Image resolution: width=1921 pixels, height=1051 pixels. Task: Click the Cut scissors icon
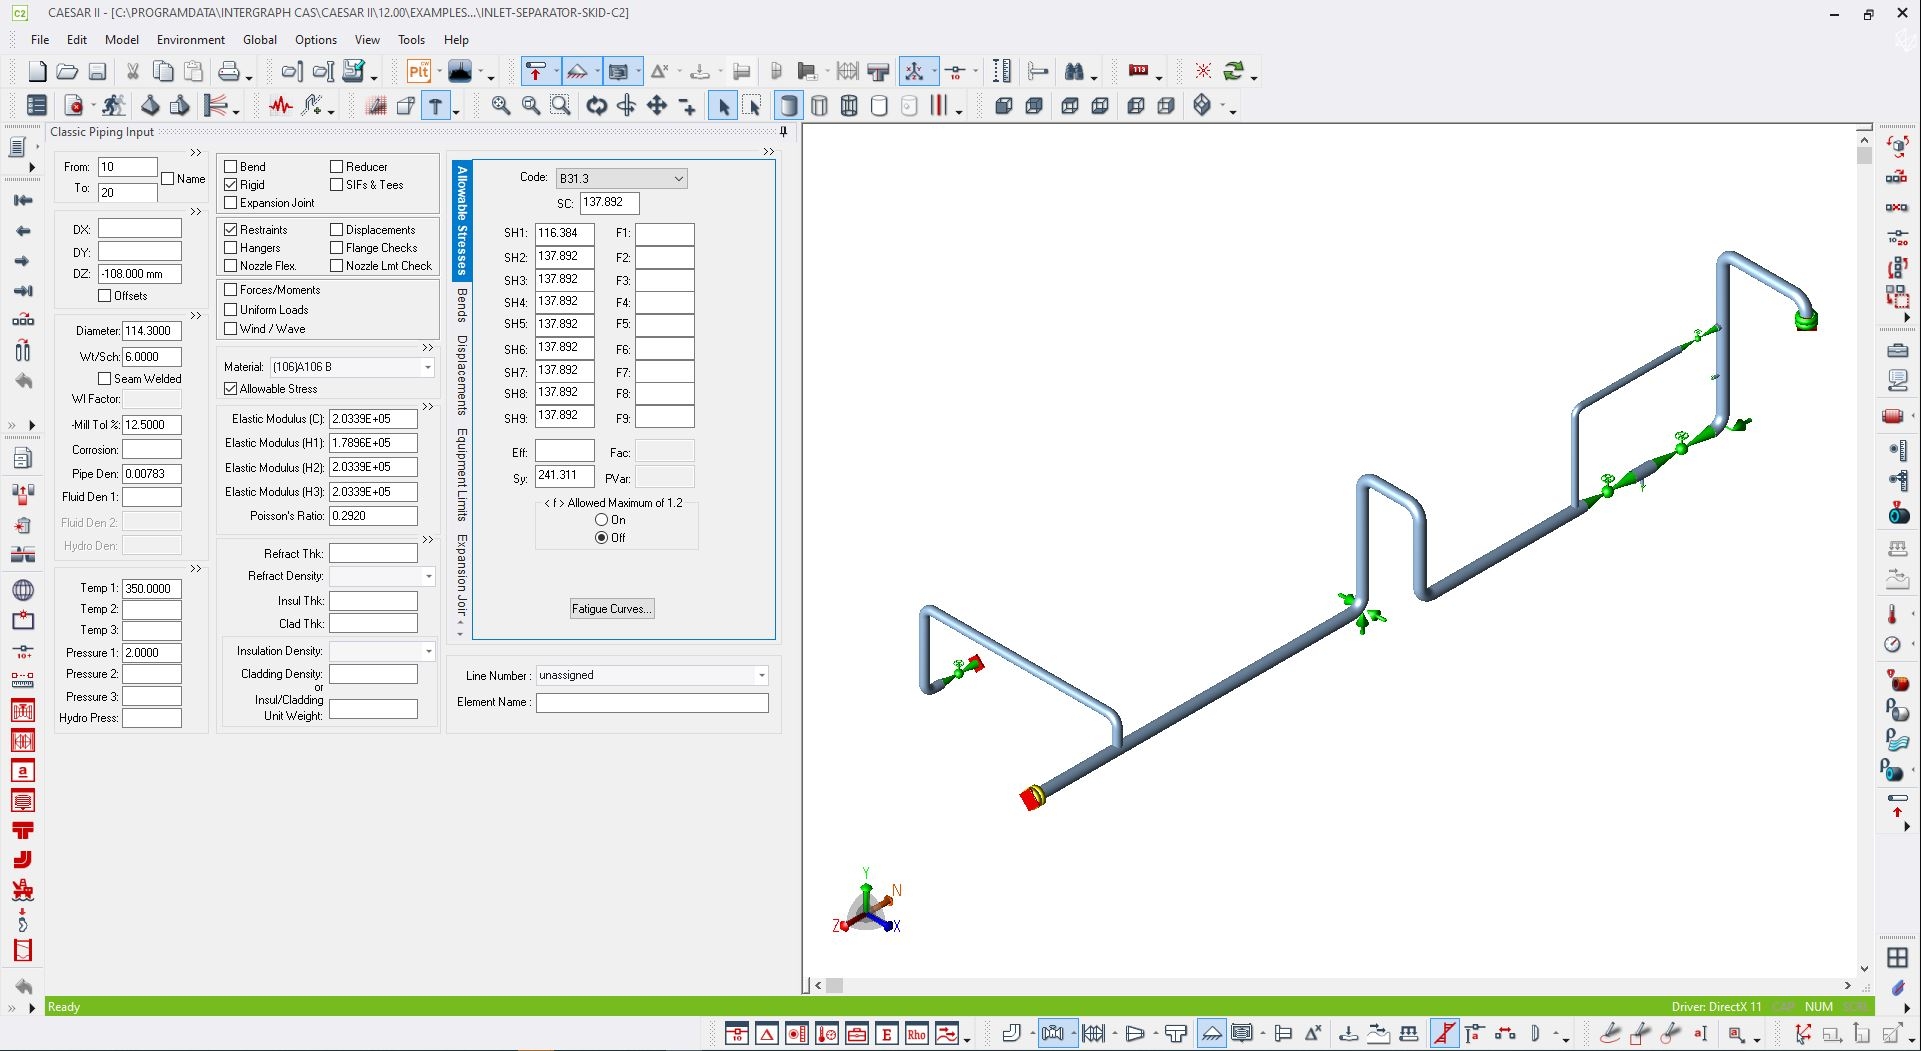coord(132,72)
